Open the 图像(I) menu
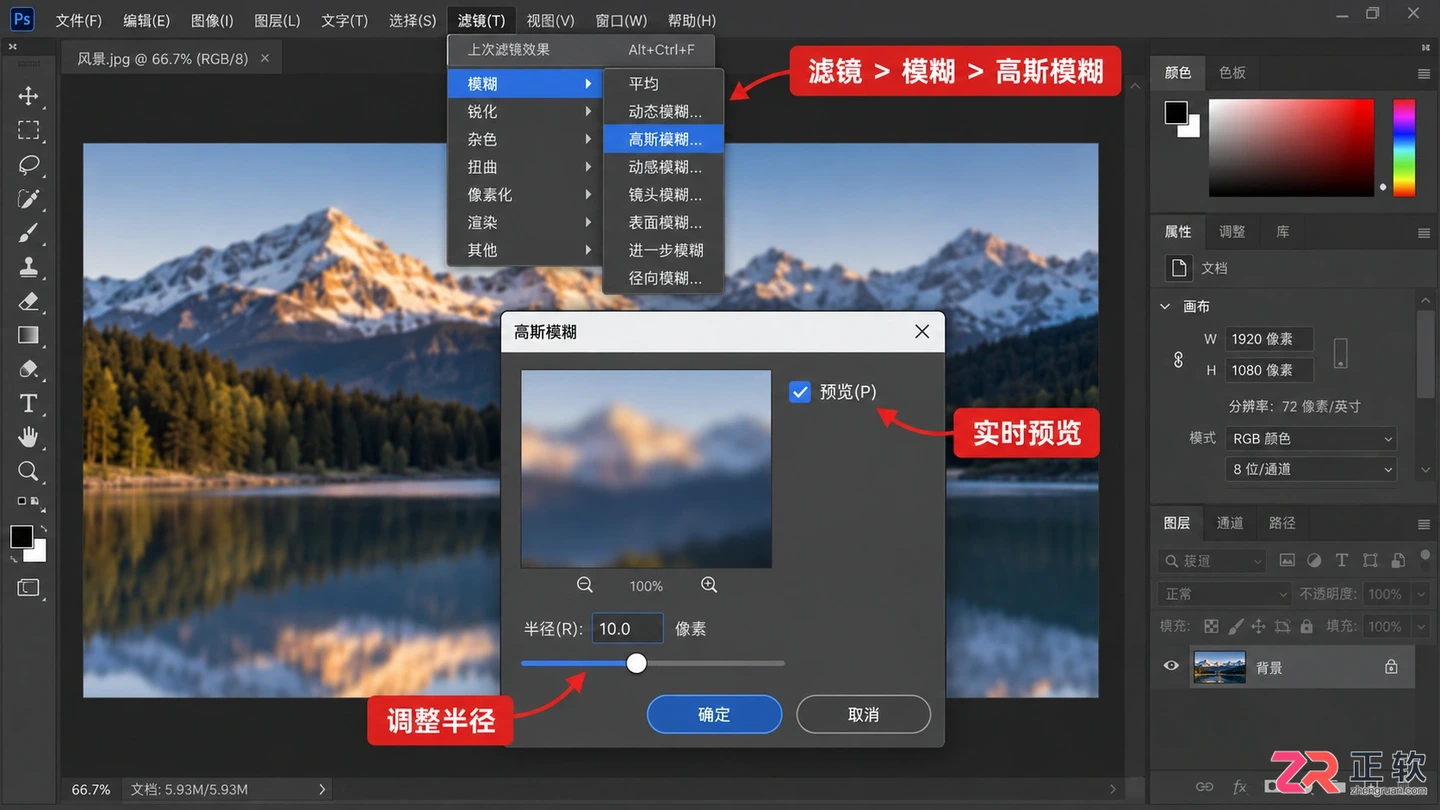Viewport: 1440px width, 810px height. point(212,20)
